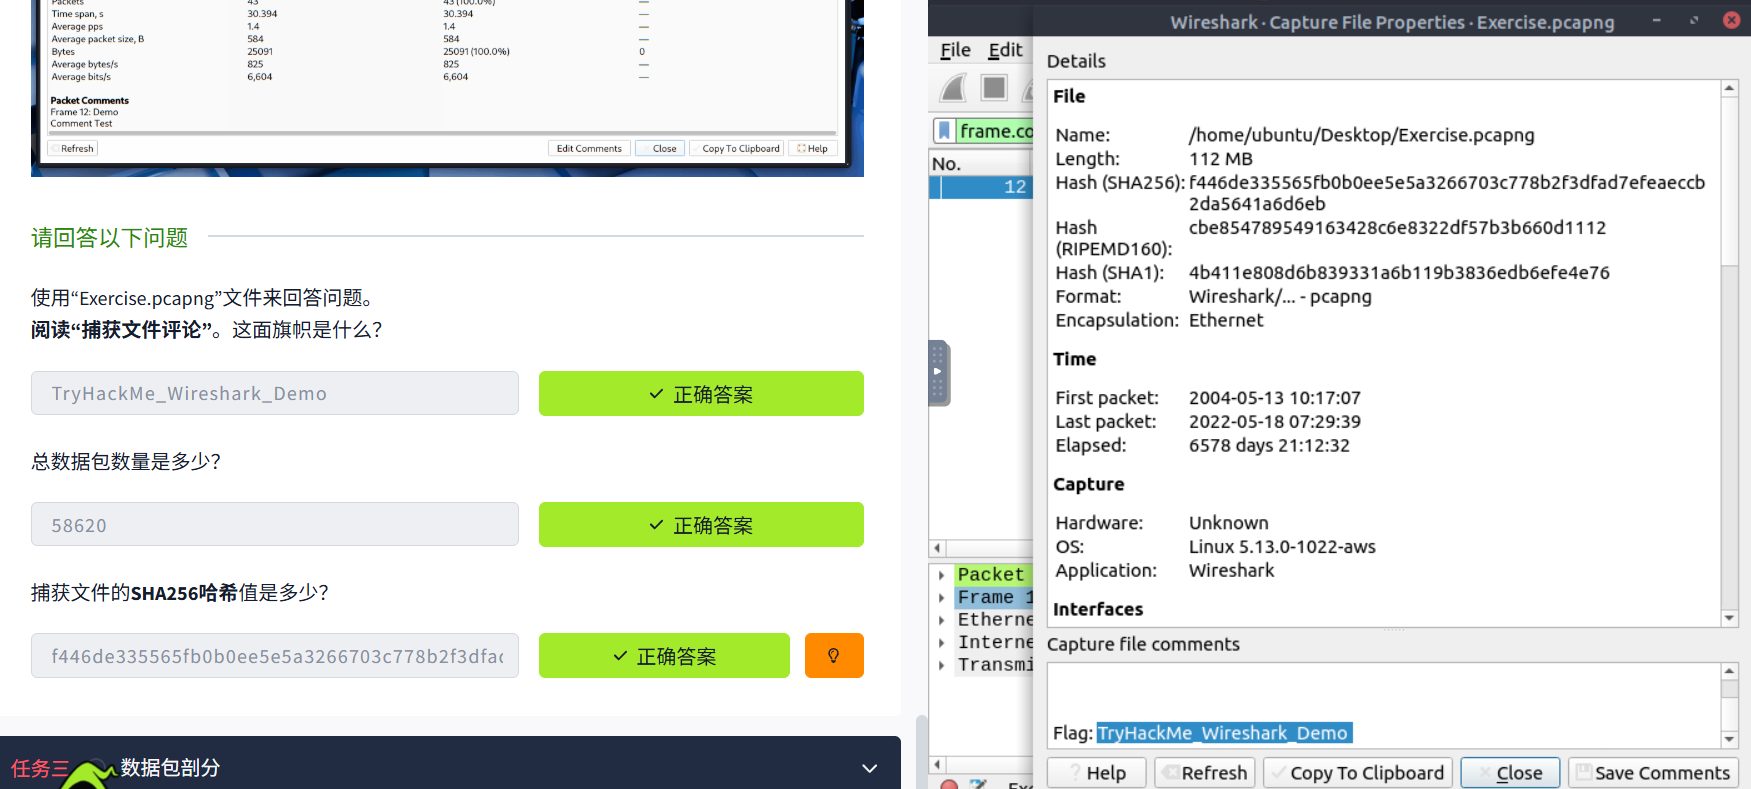This screenshot has height=789, width=1751.
Task: Click the filter bookmark icon
Action: pyautogui.click(x=944, y=131)
